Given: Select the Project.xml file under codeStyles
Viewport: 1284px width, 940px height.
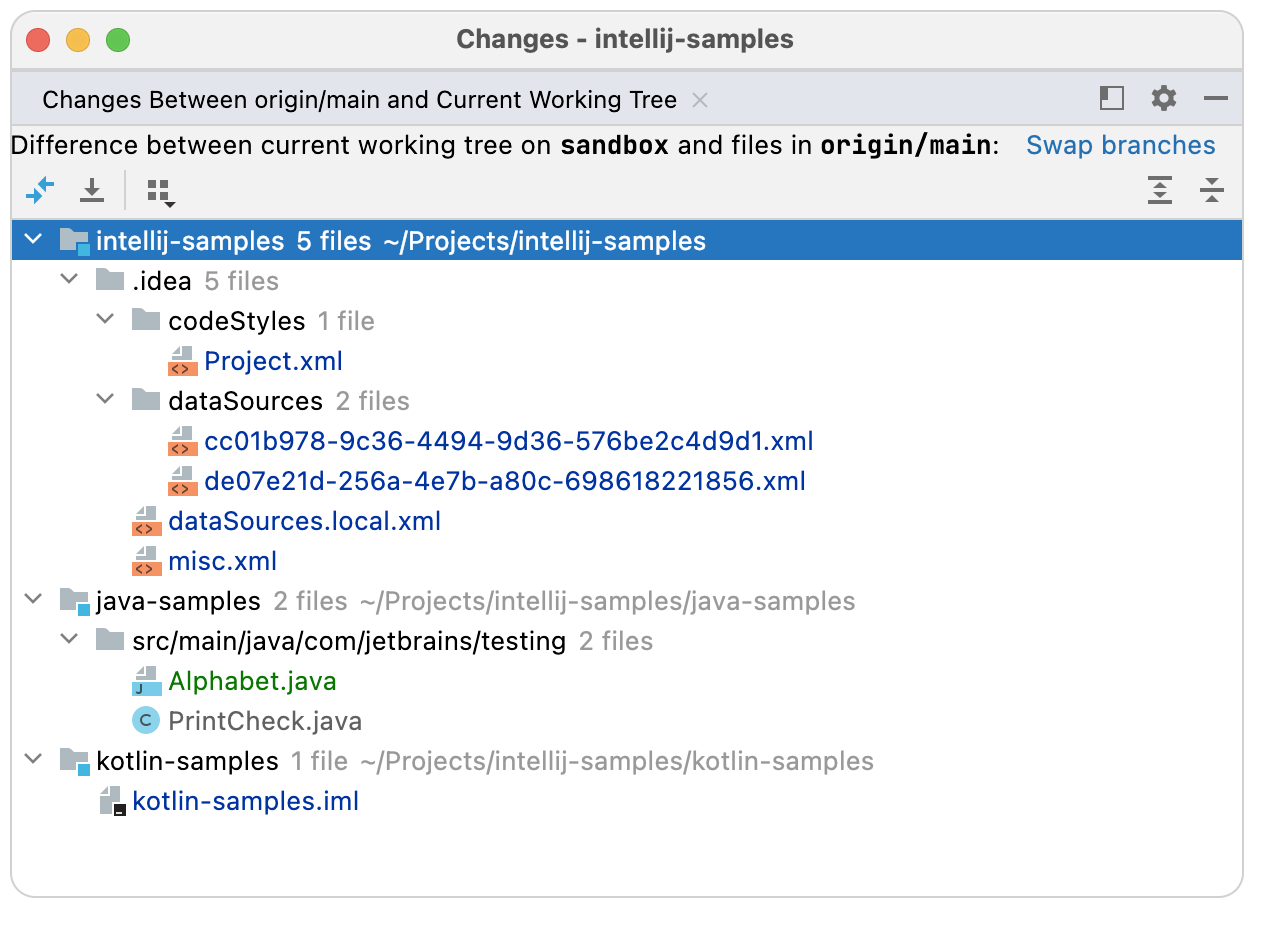Looking at the screenshot, I should pos(273,360).
